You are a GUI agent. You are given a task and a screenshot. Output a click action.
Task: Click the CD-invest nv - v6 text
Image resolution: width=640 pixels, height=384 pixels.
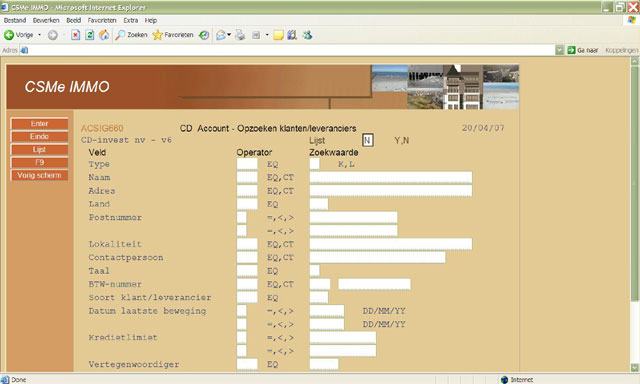[x=126, y=140]
